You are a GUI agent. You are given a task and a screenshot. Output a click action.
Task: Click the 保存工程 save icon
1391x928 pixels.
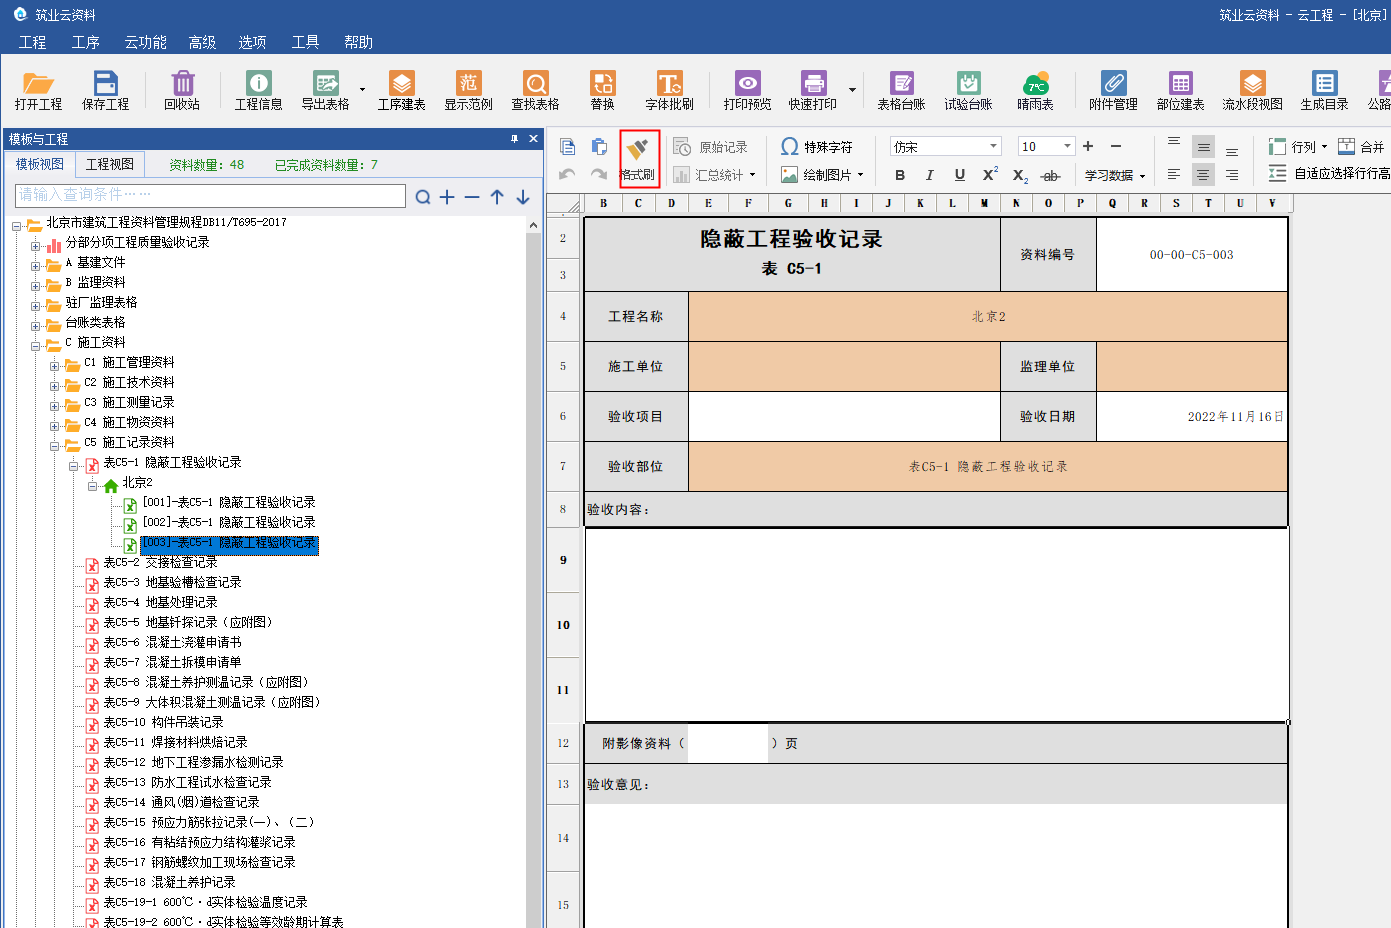point(105,90)
